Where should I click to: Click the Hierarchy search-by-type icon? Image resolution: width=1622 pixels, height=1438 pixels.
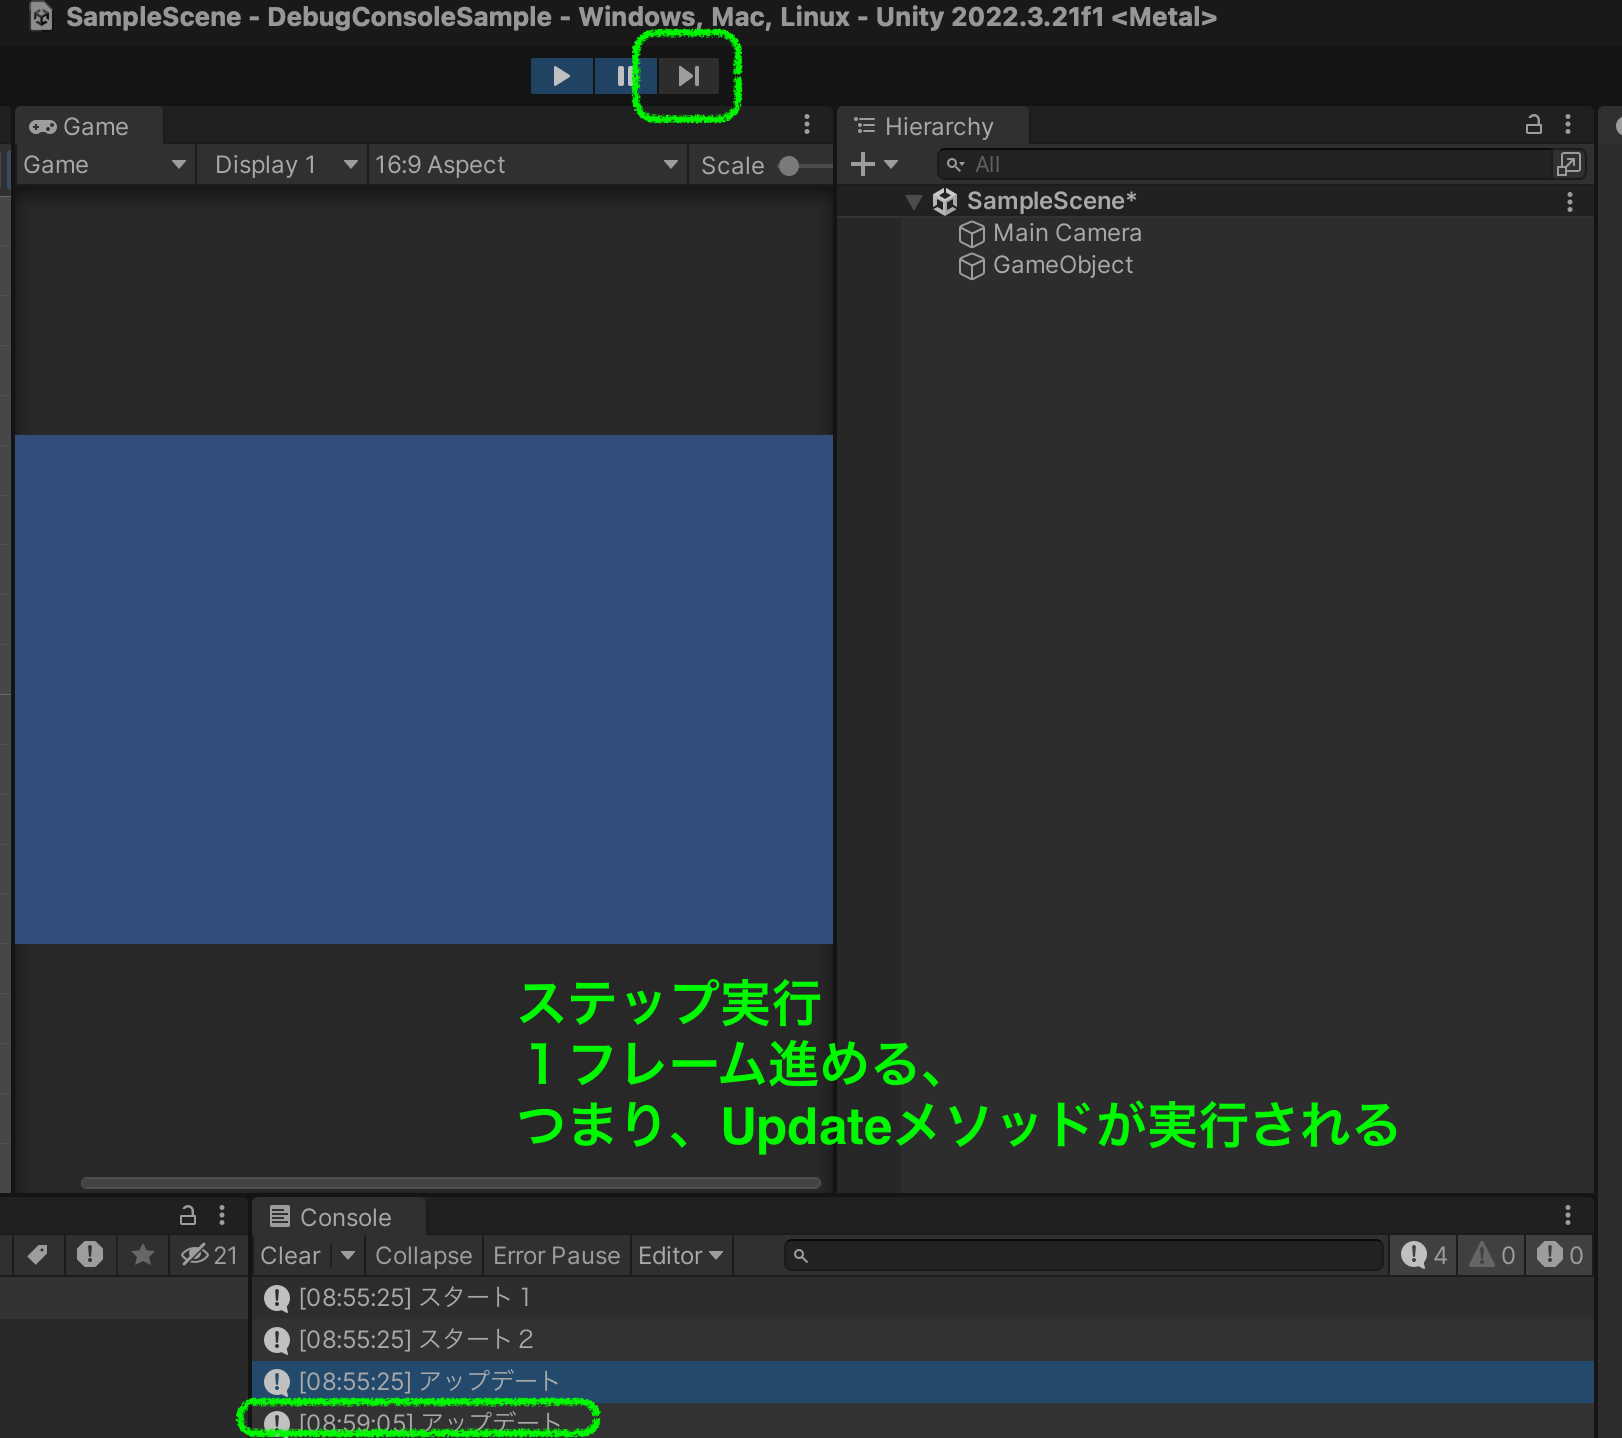pyautogui.click(x=1569, y=164)
